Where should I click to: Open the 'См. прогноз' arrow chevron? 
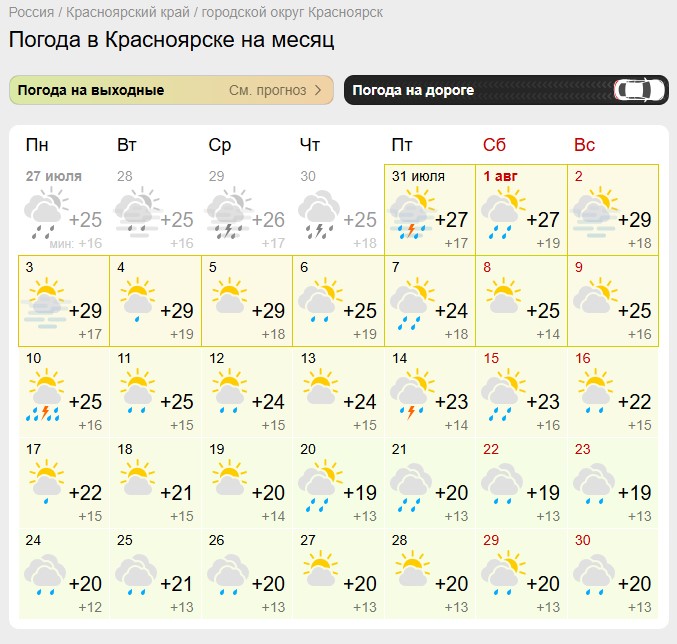click(x=318, y=90)
